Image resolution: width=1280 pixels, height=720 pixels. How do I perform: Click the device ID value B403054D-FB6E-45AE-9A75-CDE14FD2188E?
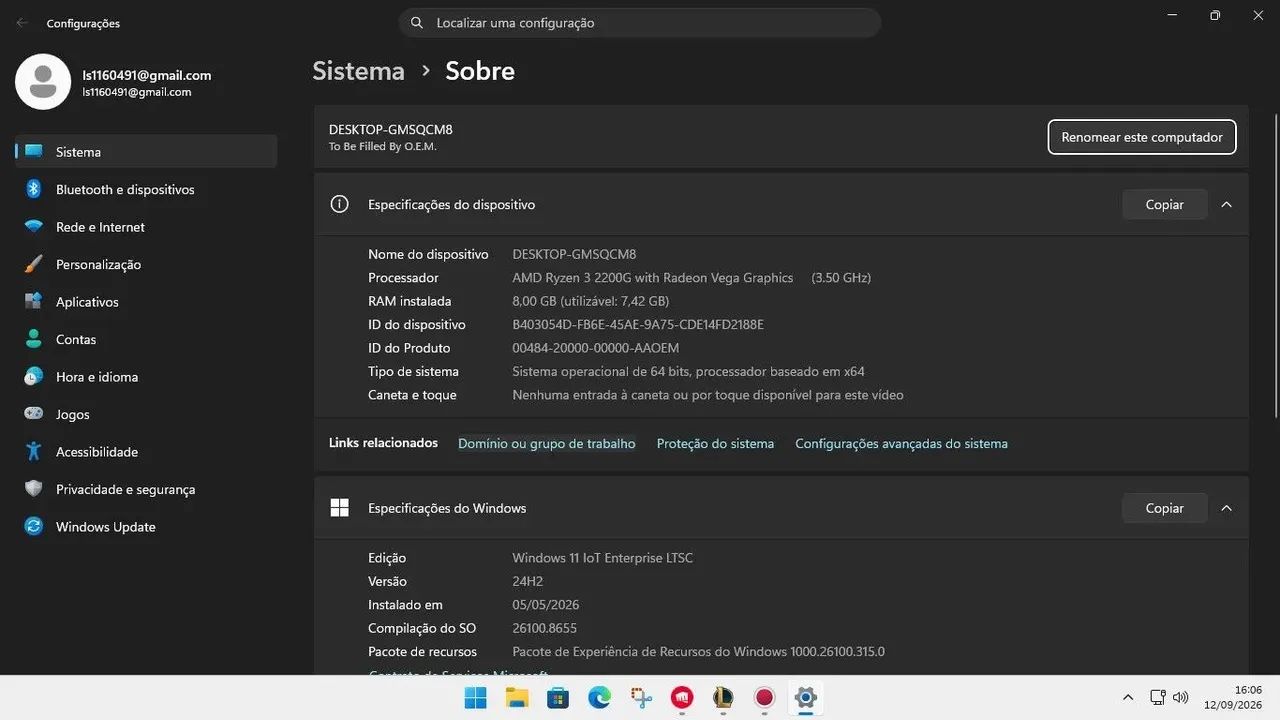(x=638, y=325)
